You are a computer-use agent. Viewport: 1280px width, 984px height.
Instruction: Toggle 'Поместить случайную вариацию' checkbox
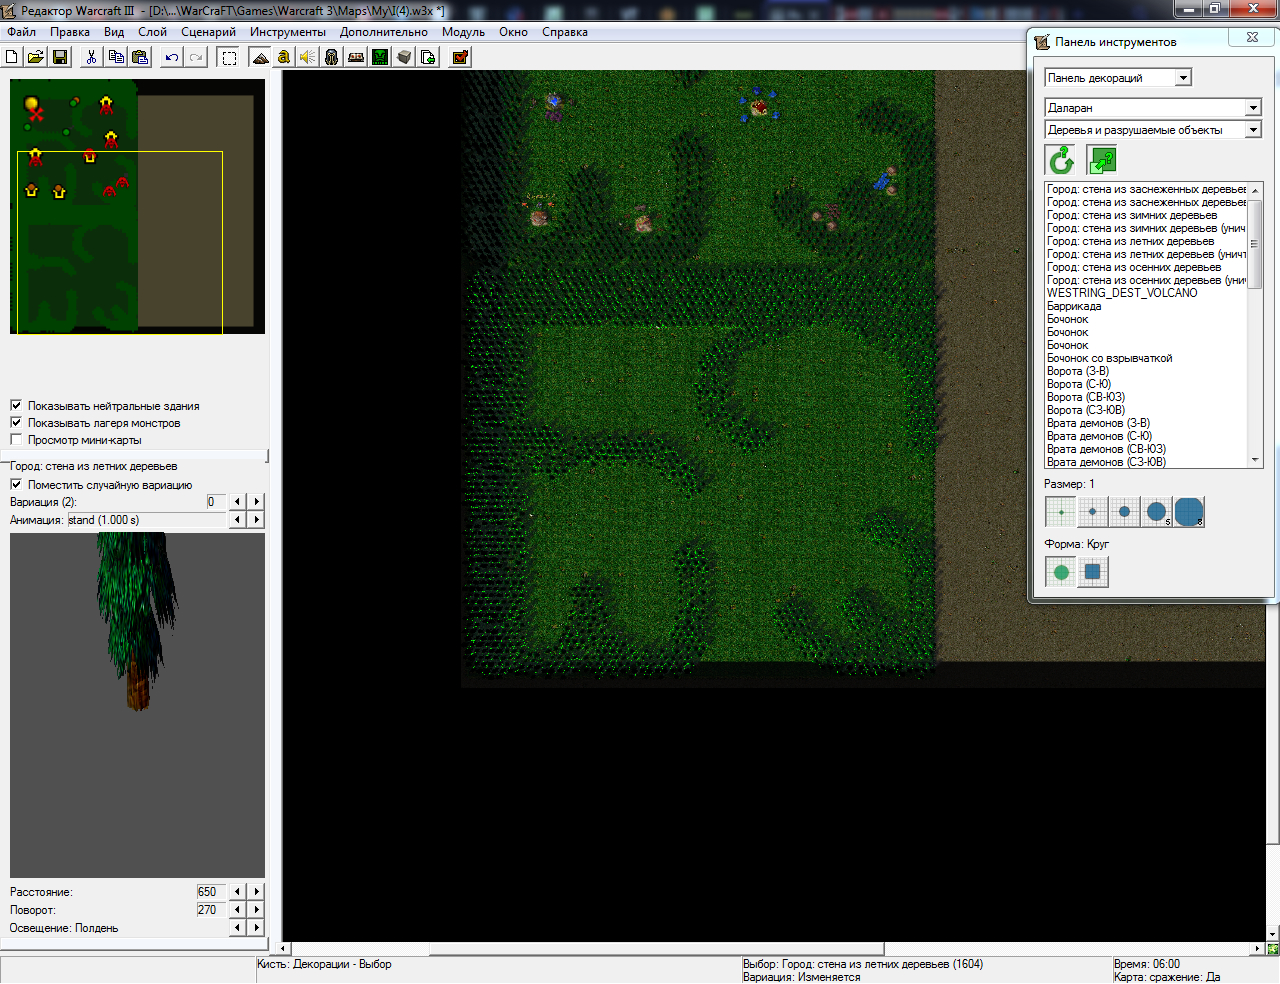coord(16,485)
